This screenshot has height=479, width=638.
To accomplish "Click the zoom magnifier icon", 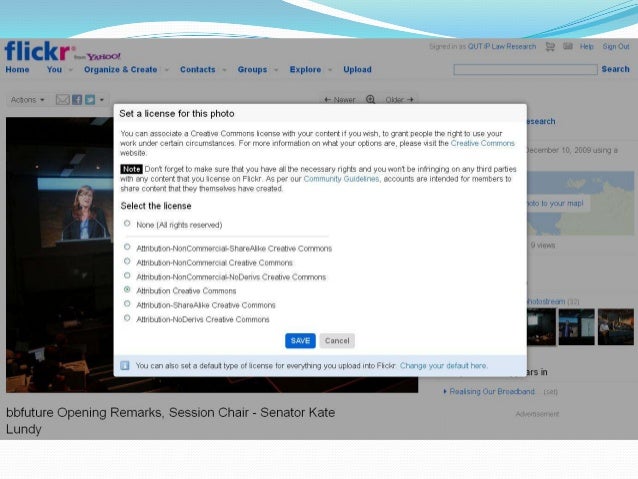I will pos(370,99).
